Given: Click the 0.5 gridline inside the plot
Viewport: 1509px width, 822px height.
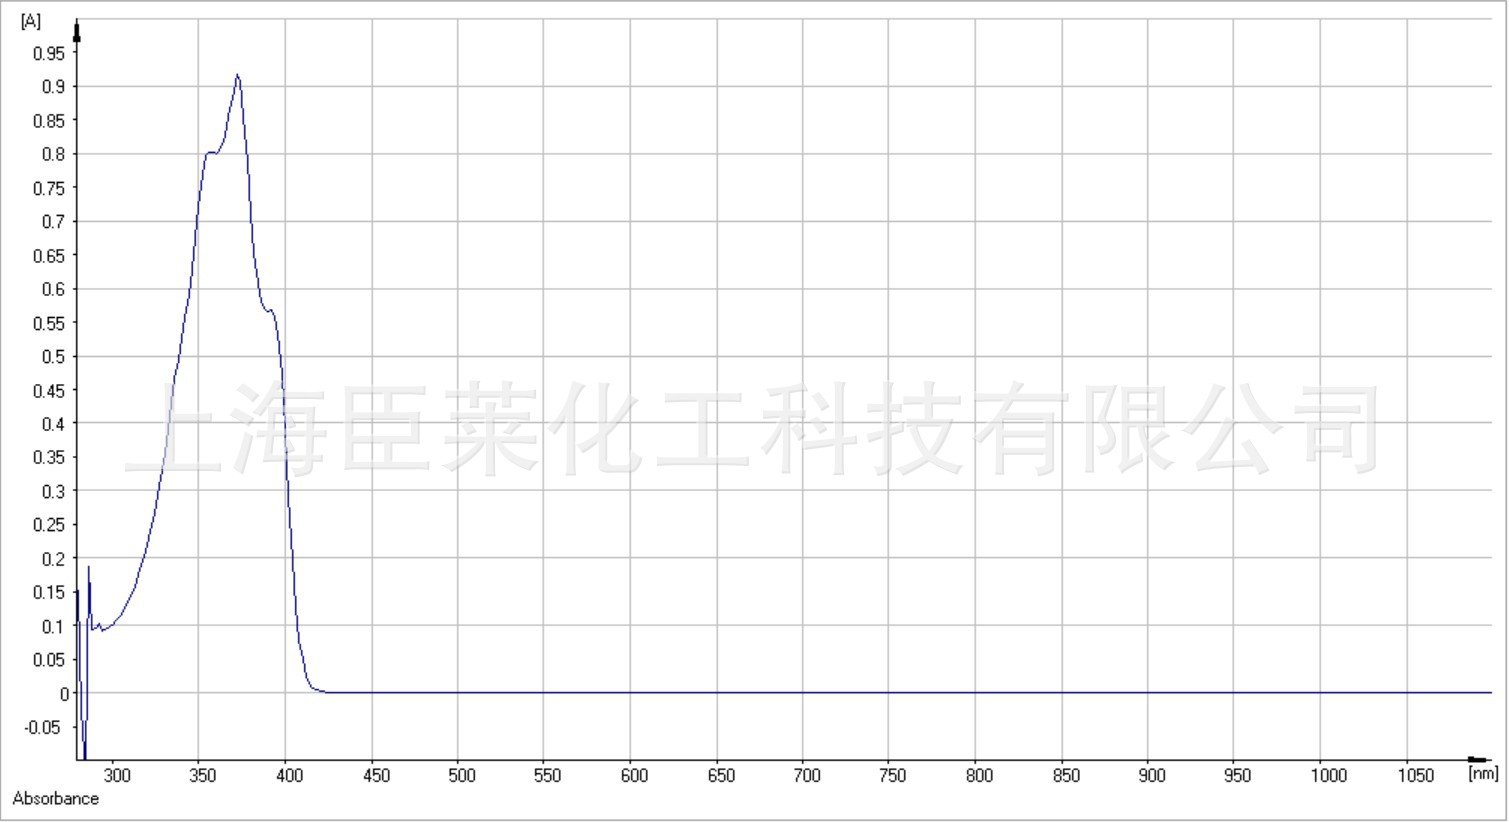Looking at the screenshot, I should click(x=700, y=354).
